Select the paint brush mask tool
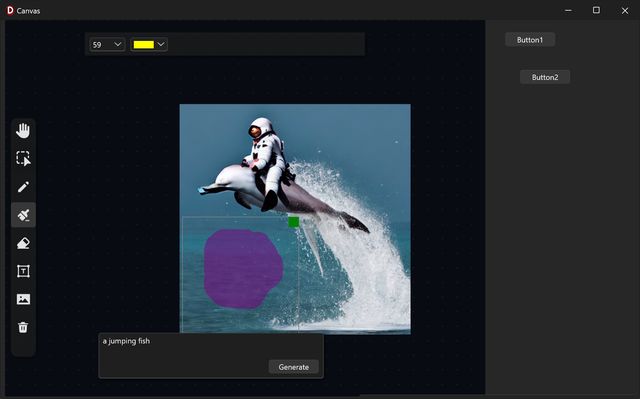The width and height of the screenshot is (640, 399). point(23,215)
